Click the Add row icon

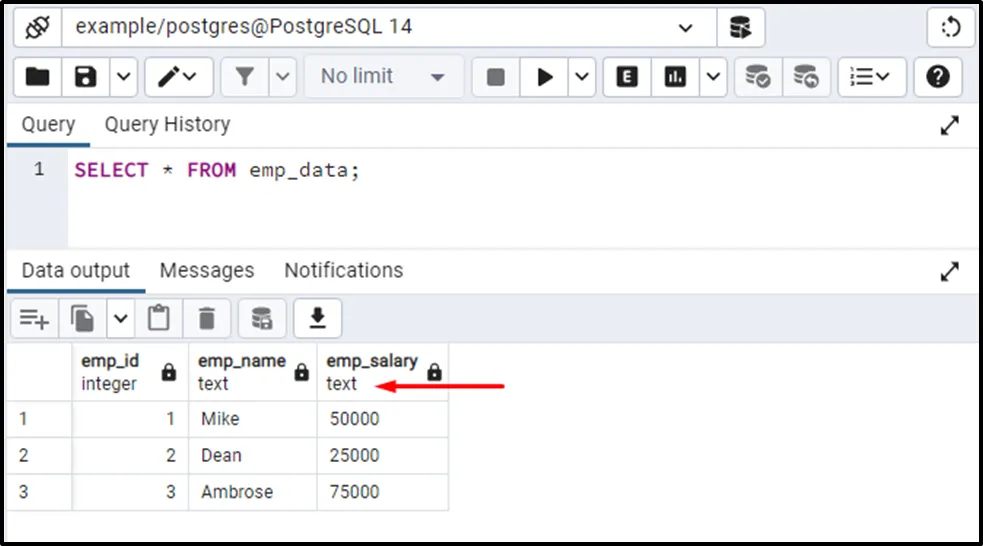tap(34, 318)
